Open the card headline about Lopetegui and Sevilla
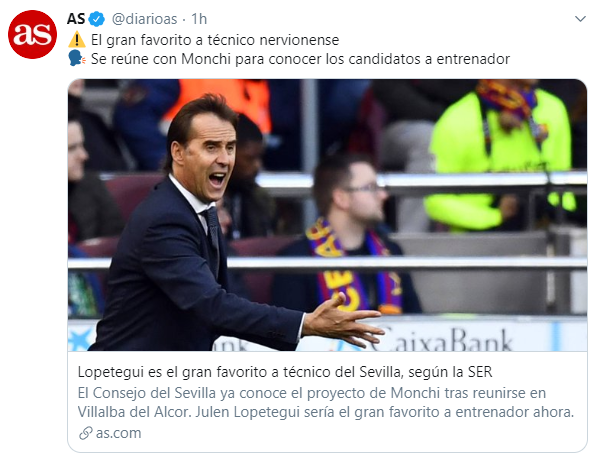 point(285,372)
